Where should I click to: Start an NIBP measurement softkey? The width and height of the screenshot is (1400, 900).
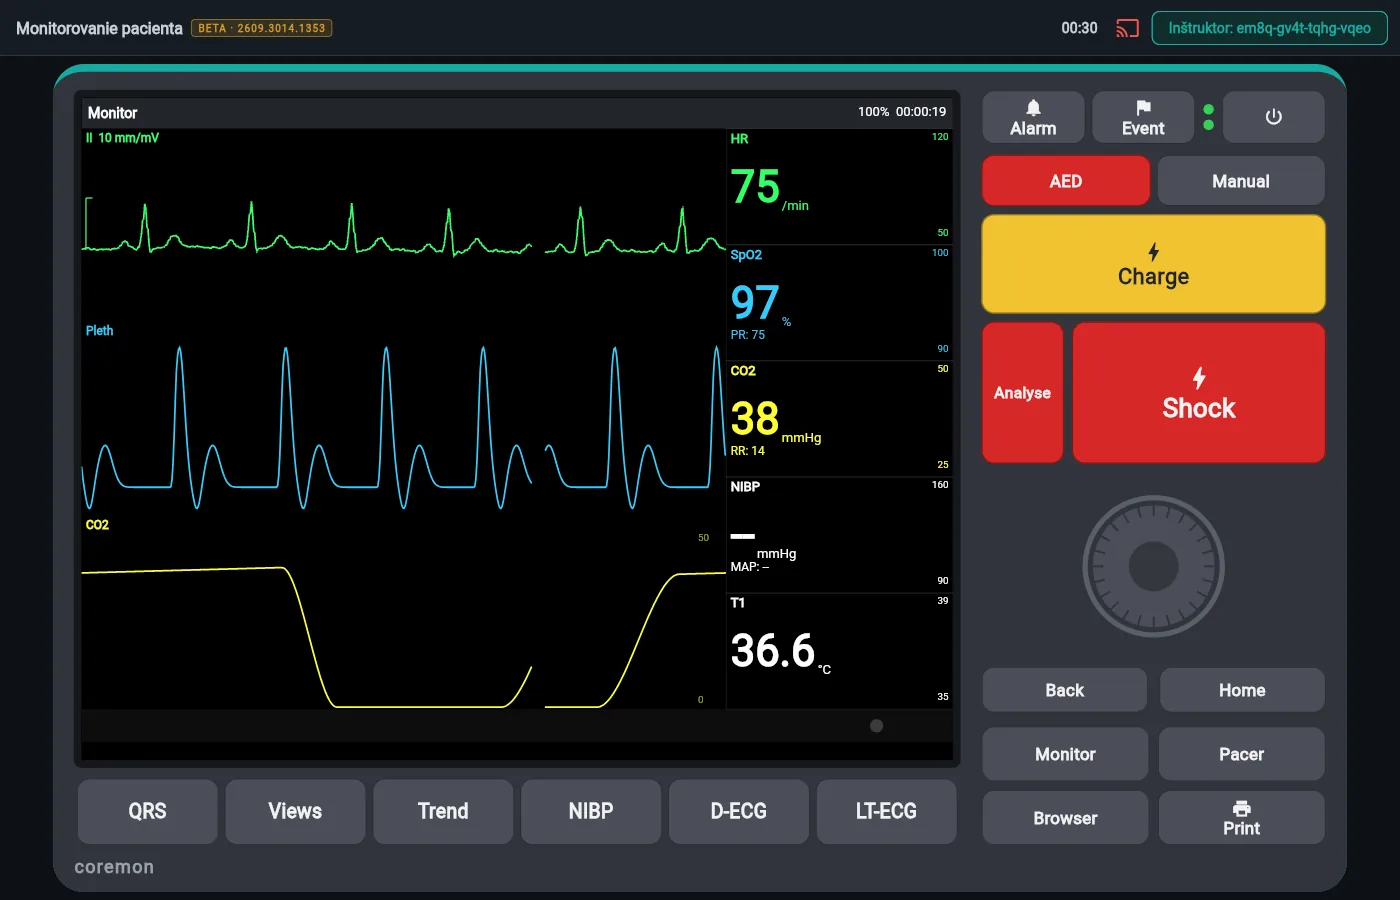point(591,812)
